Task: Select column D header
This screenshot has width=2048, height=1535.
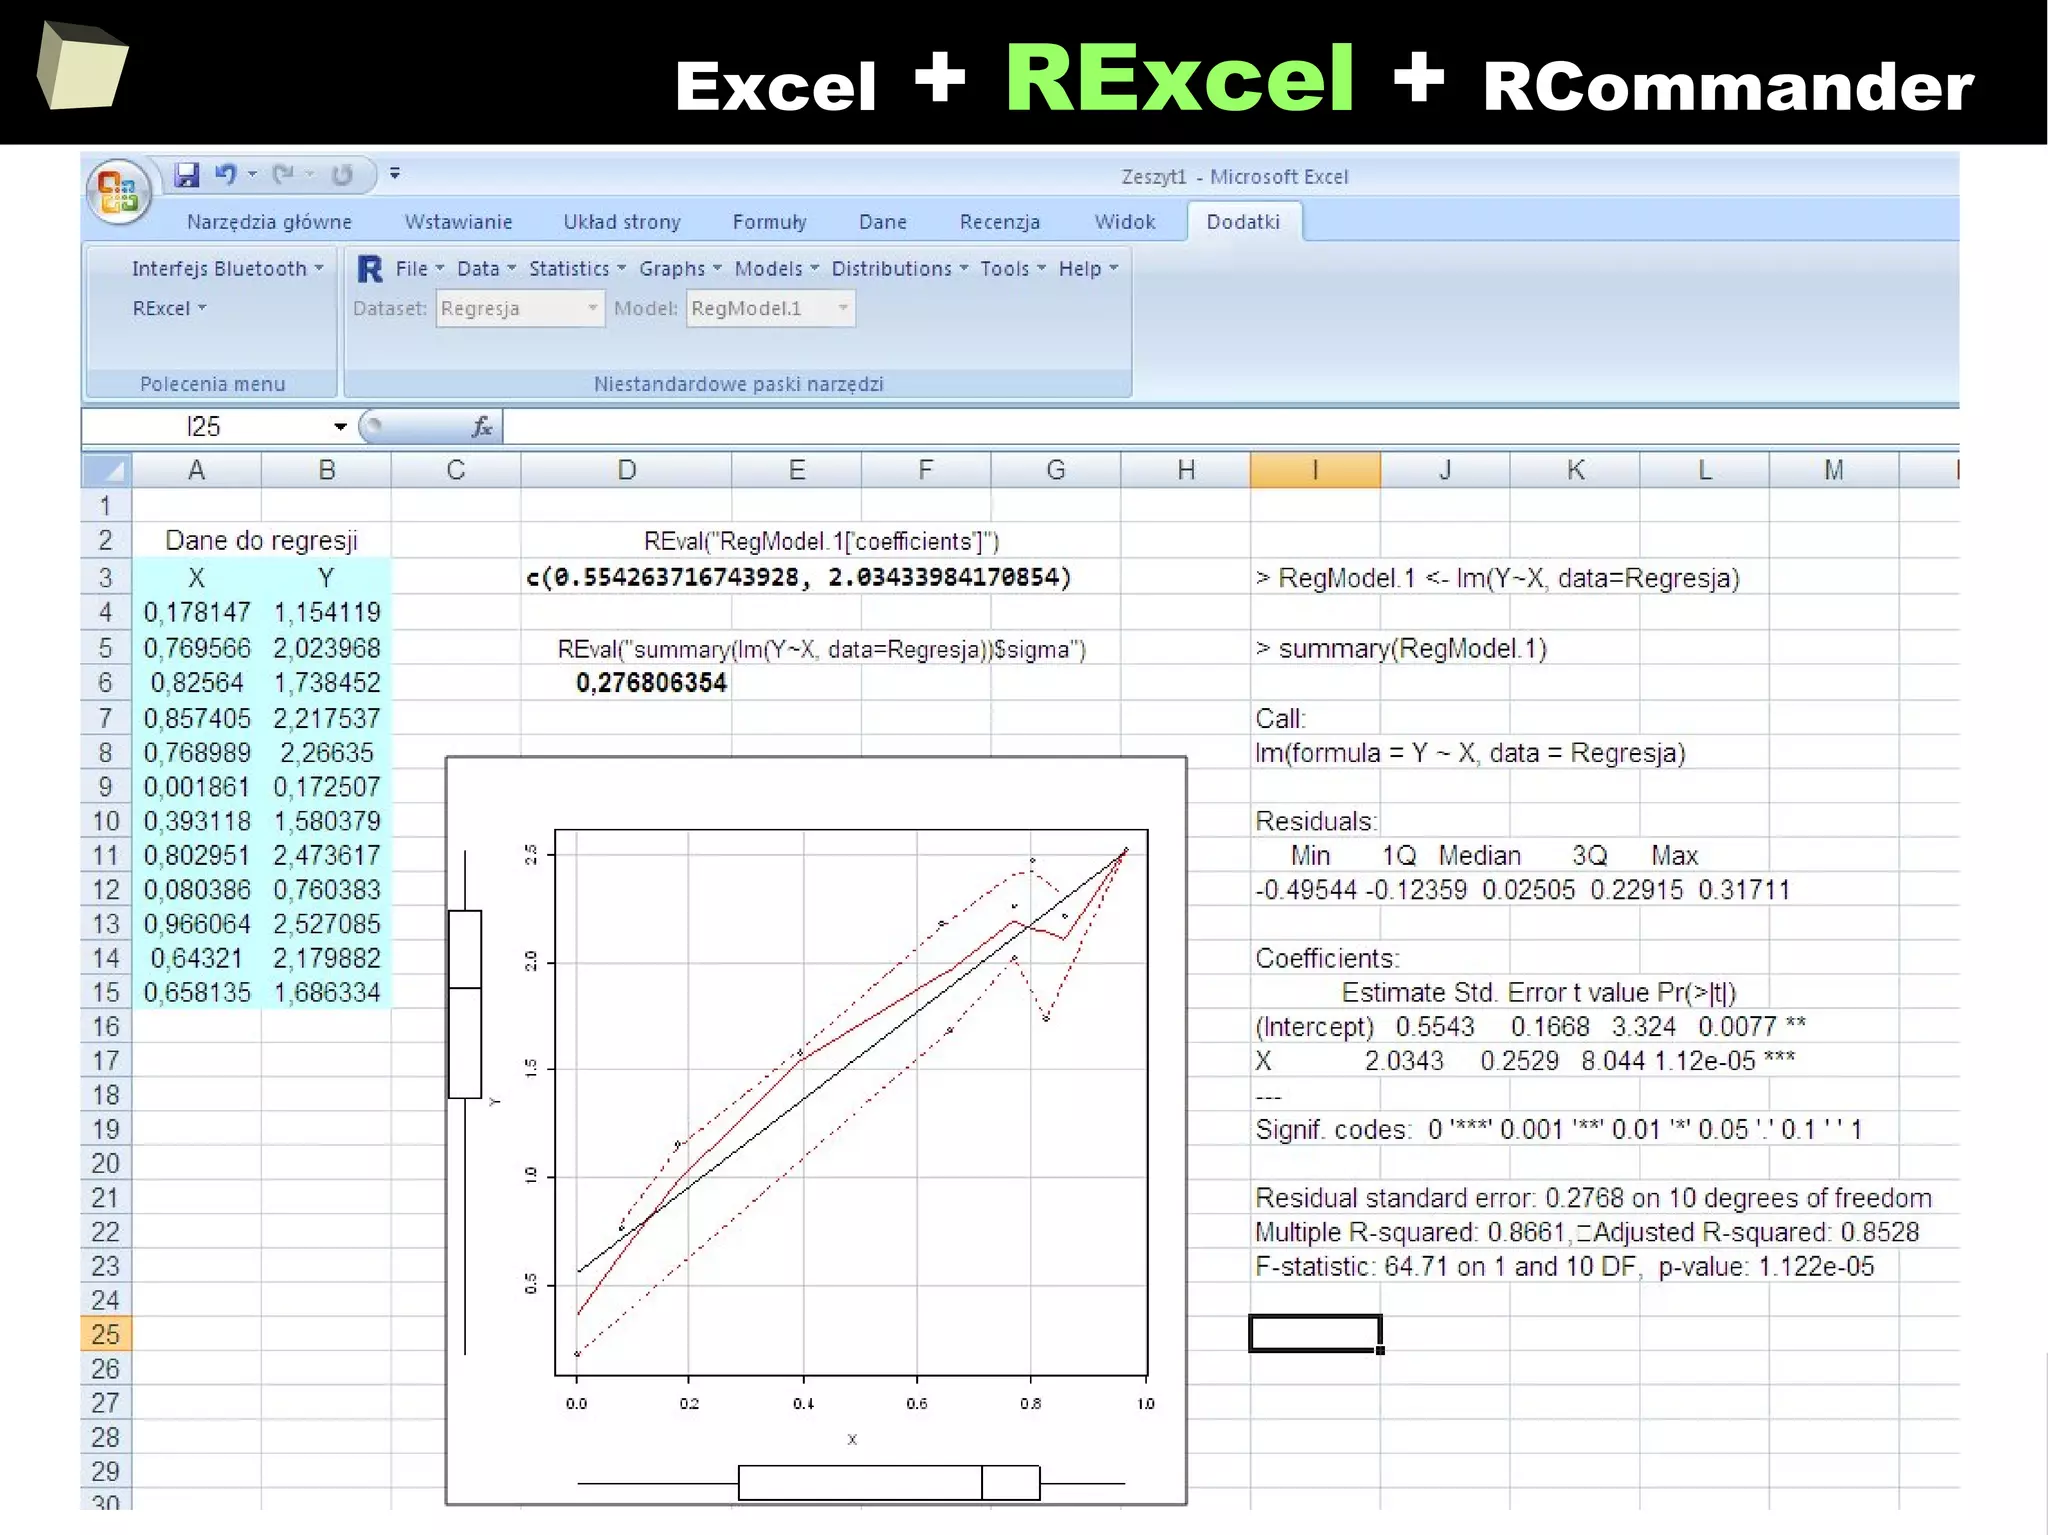Action: (626, 470)
